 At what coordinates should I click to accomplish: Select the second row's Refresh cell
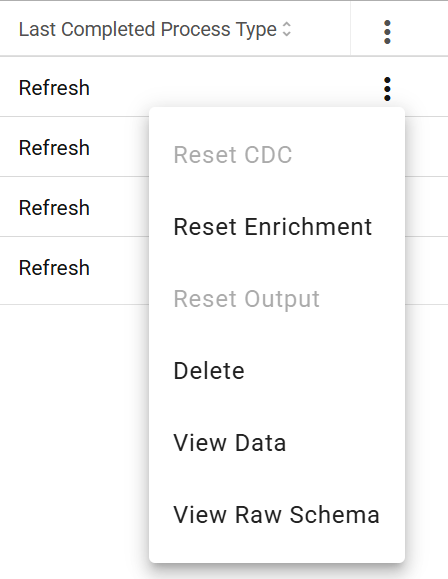tap(54, 148)
